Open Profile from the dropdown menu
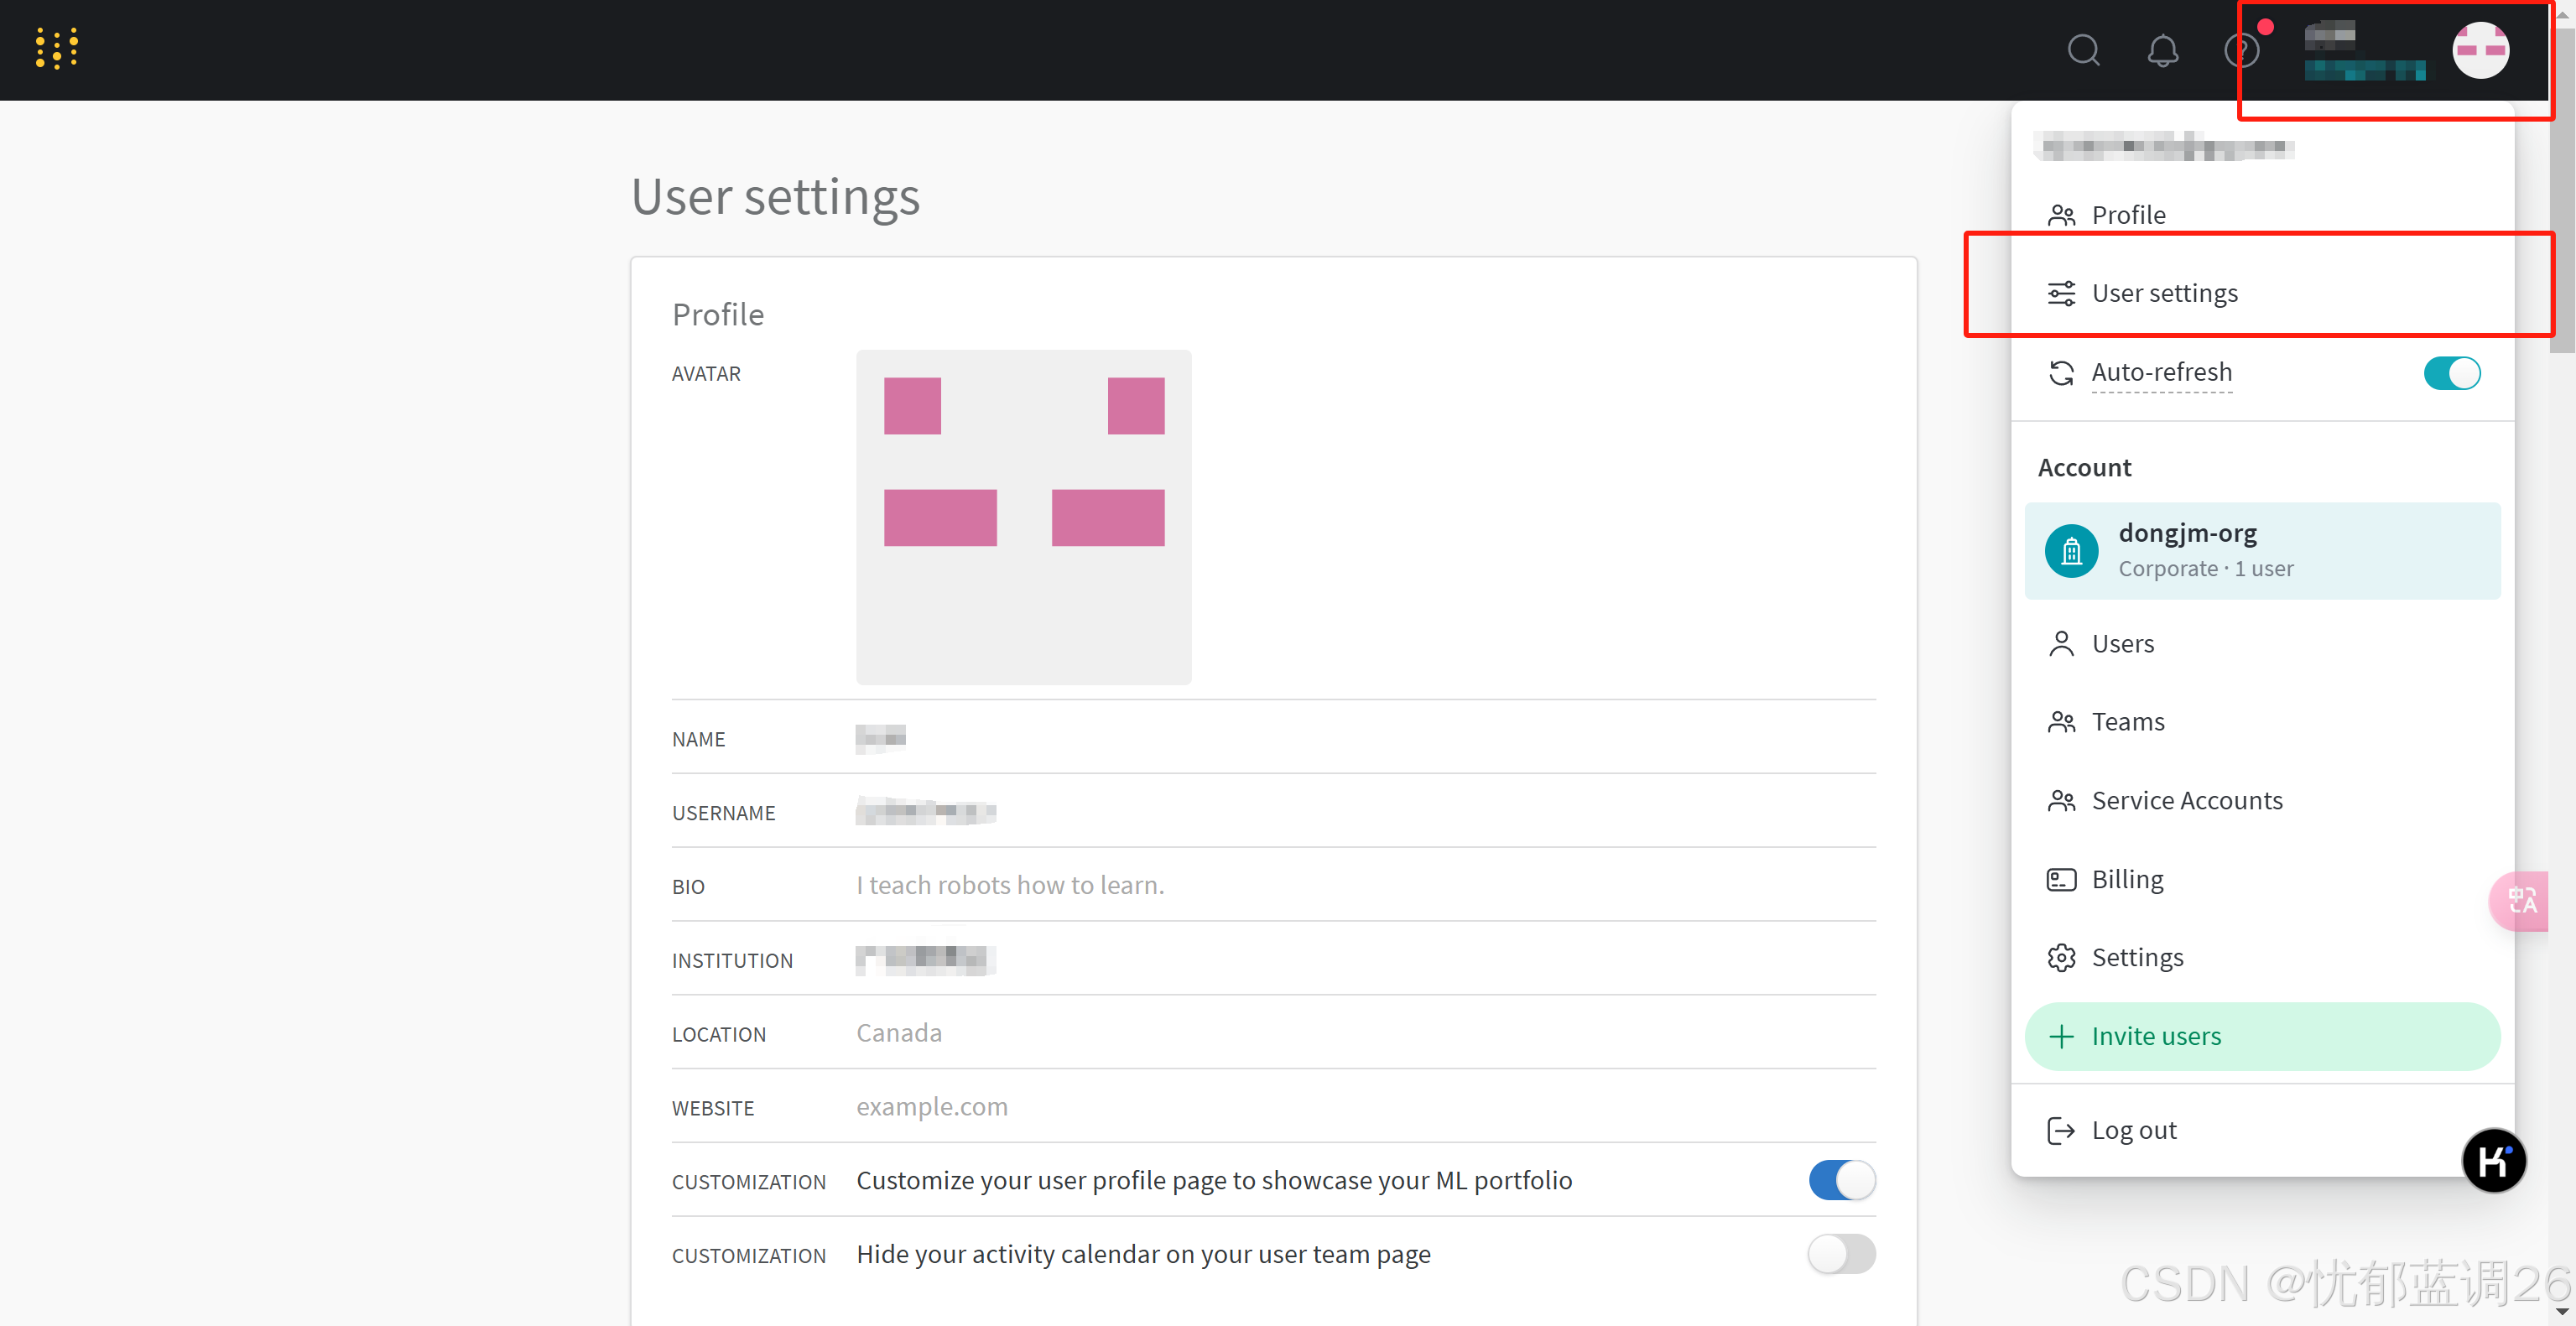The image size is (2576, 1326). [2128, 215]
